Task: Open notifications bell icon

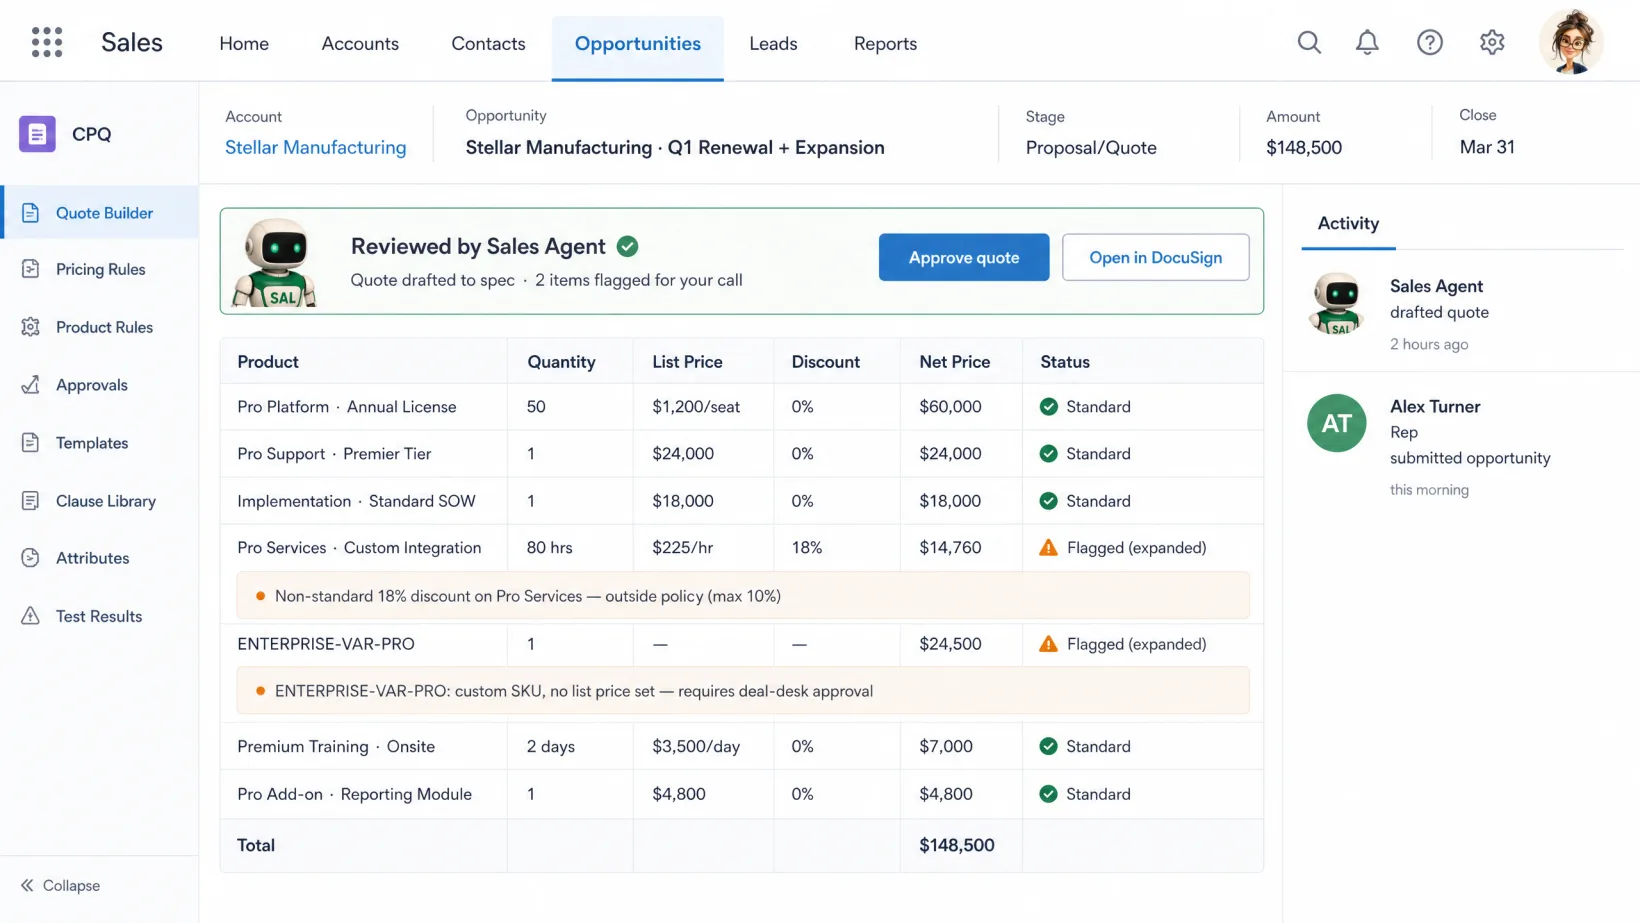Action: (1367, 42)
